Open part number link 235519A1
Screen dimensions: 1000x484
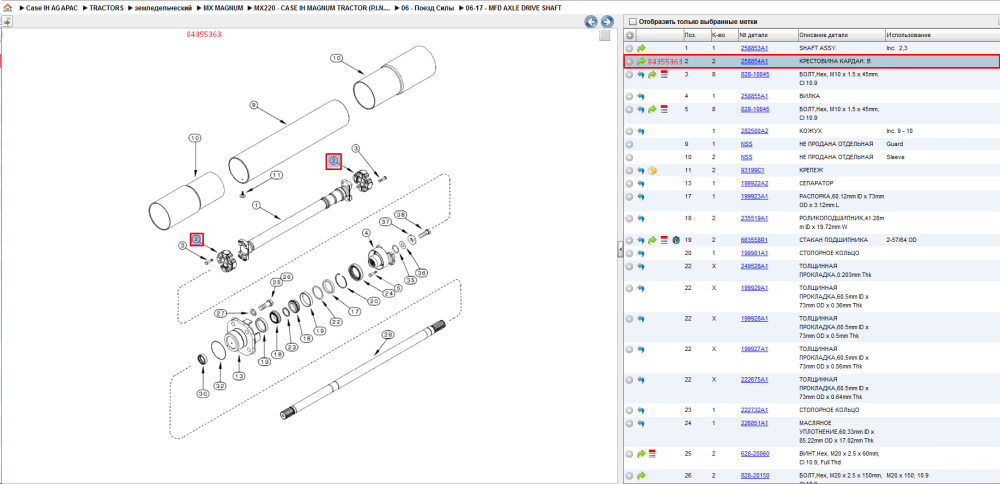(x=754, y=218)
